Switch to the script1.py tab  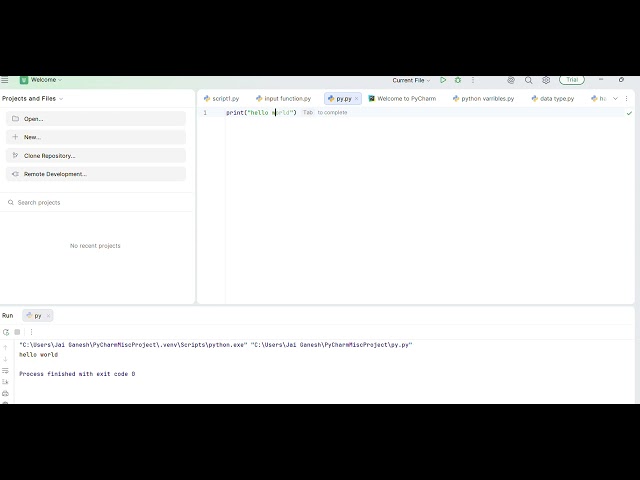click(222, 99)
